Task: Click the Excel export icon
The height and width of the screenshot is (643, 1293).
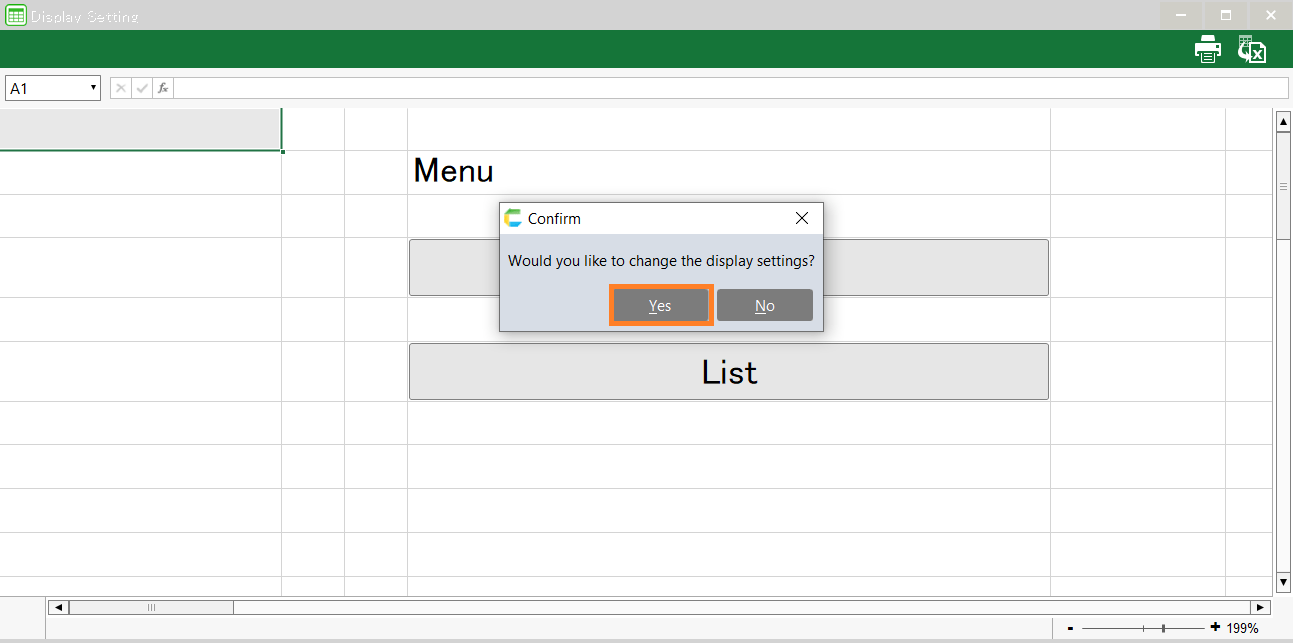Action: [1252, 49]
